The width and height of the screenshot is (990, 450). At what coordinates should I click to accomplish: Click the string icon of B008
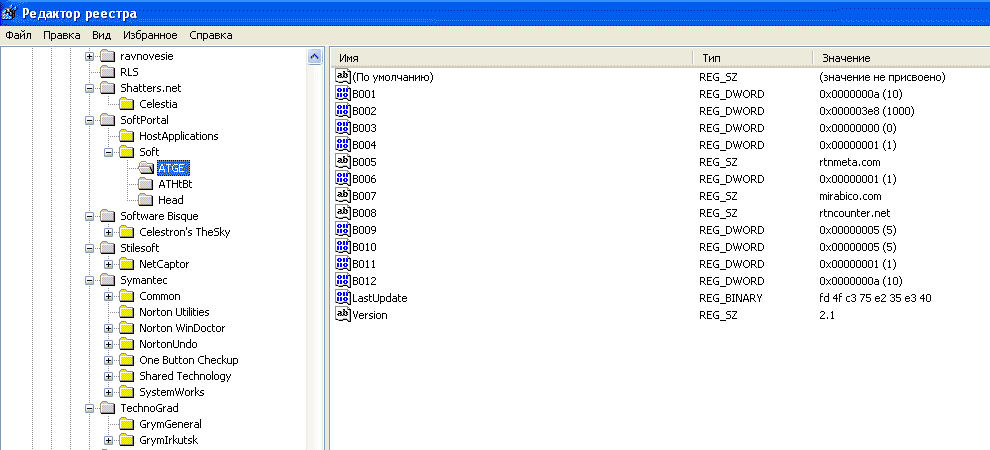(x=343, y=213)
